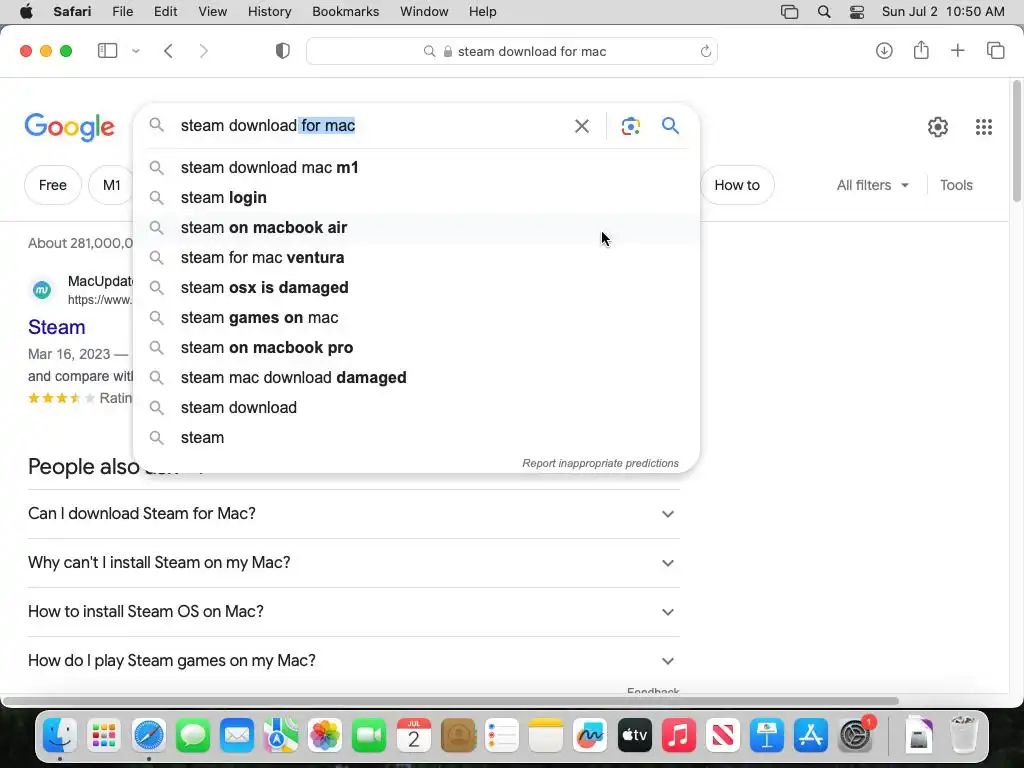Image resolution: width=1024 pixels, height=768 pixels.
Task: Open Google quick settings gear icon
Action: (938, 127)
